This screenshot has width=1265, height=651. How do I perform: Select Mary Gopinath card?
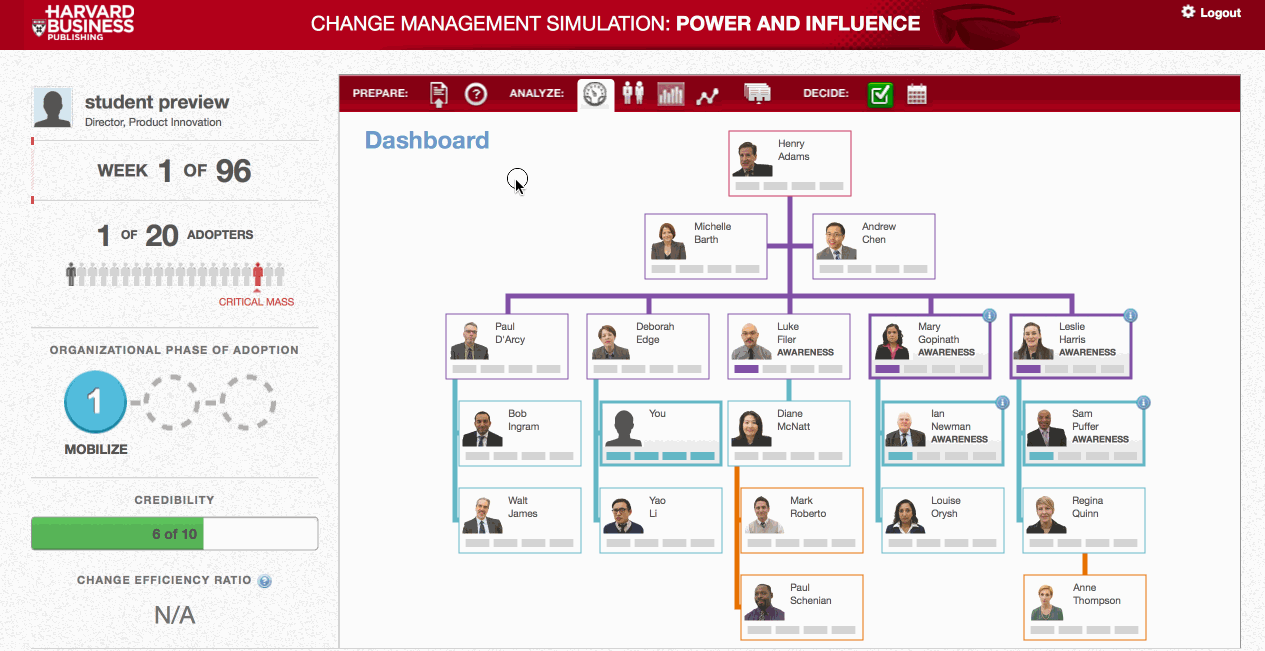pyautogui.click(x=930, y=347)
